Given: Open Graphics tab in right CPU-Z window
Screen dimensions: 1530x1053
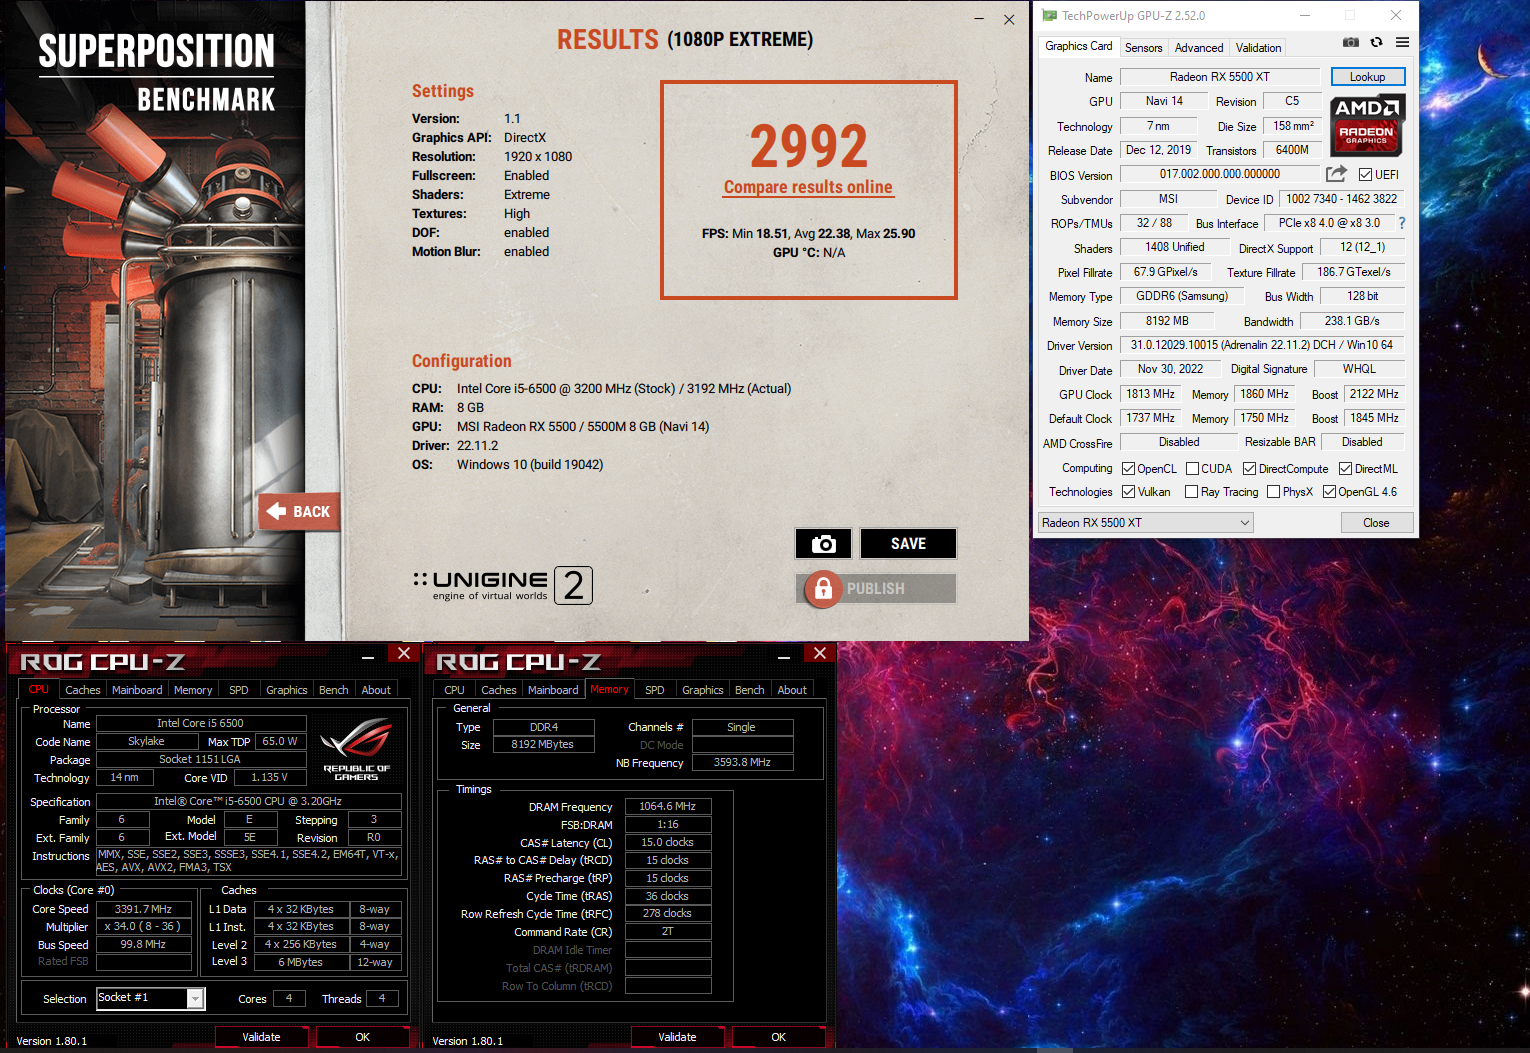Looking at the screenshot, I should point(702,690).
